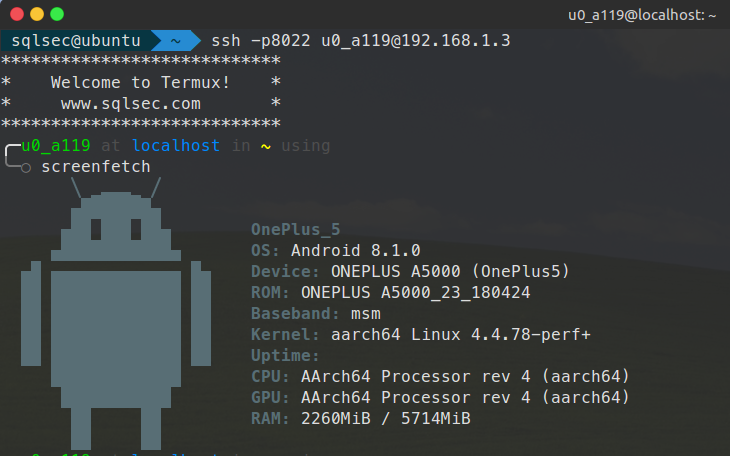
Task: Click the green maximize window button
Action: pos(57,14)
